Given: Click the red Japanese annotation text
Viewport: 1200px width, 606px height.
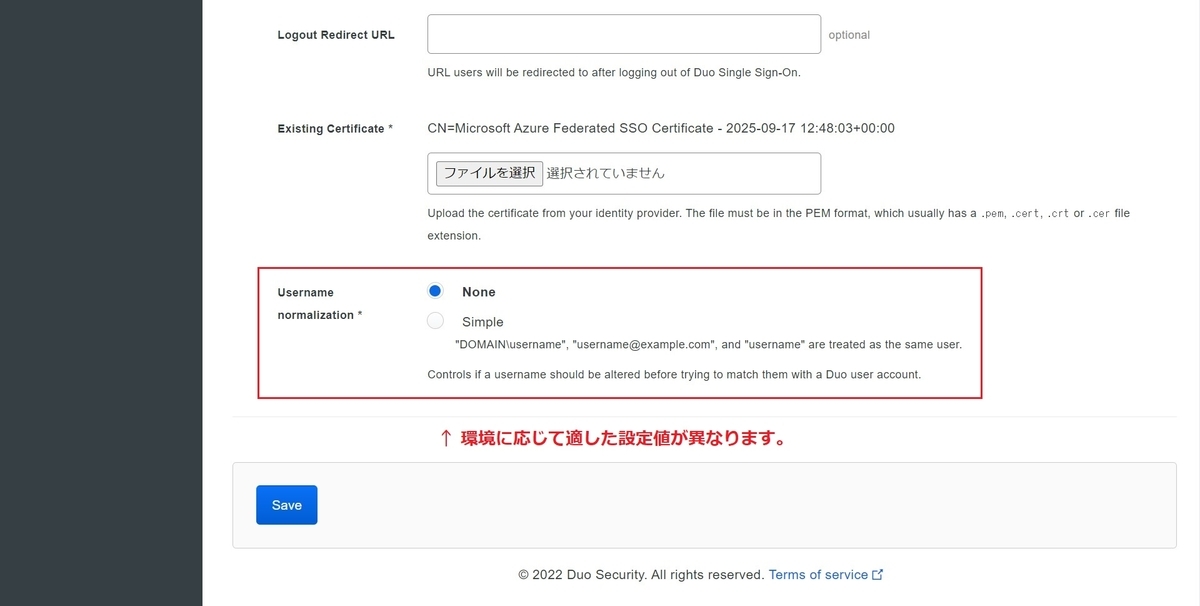Looking at the screenshot, I should point(622,438).
